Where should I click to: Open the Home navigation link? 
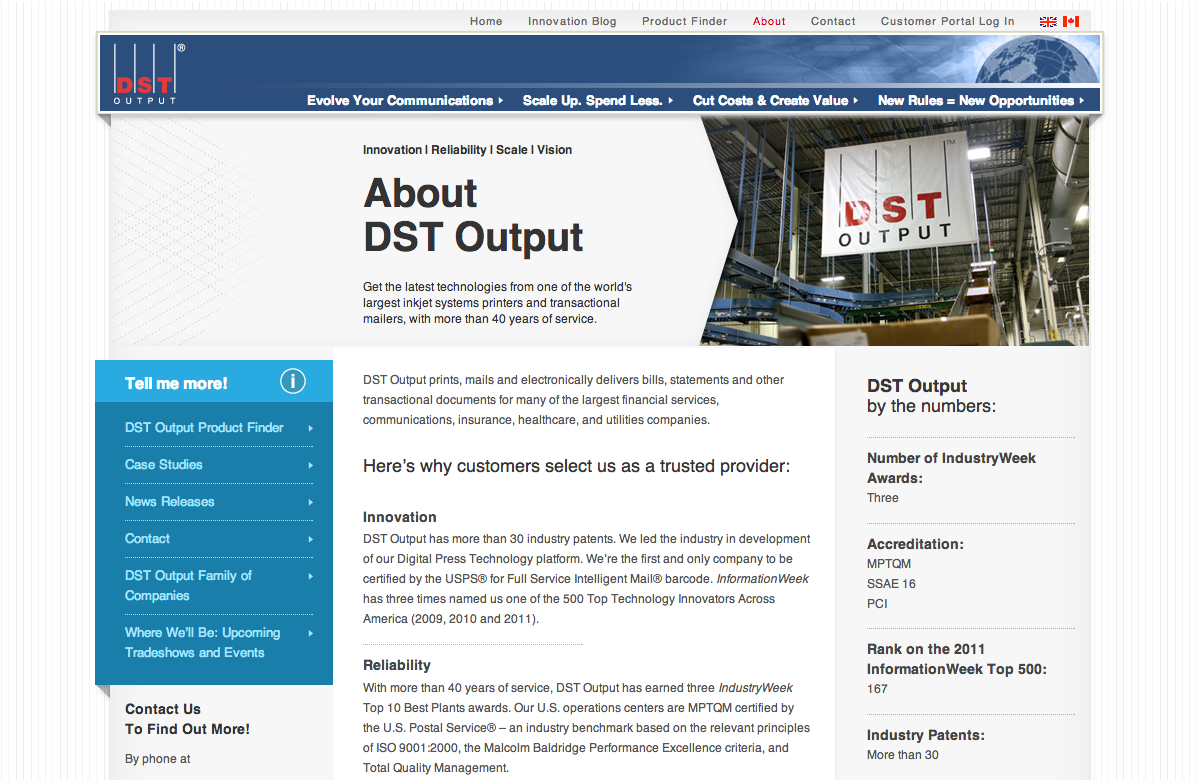coord(486,21)
